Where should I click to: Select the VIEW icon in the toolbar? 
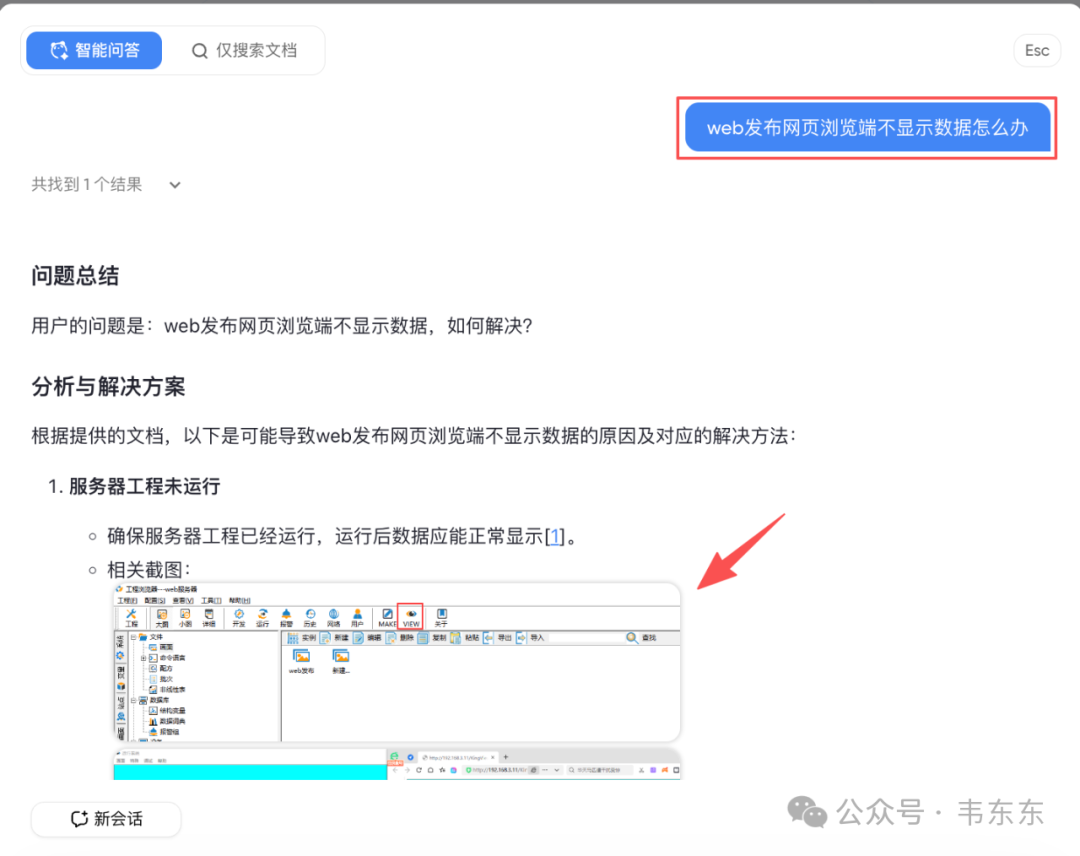411,616
